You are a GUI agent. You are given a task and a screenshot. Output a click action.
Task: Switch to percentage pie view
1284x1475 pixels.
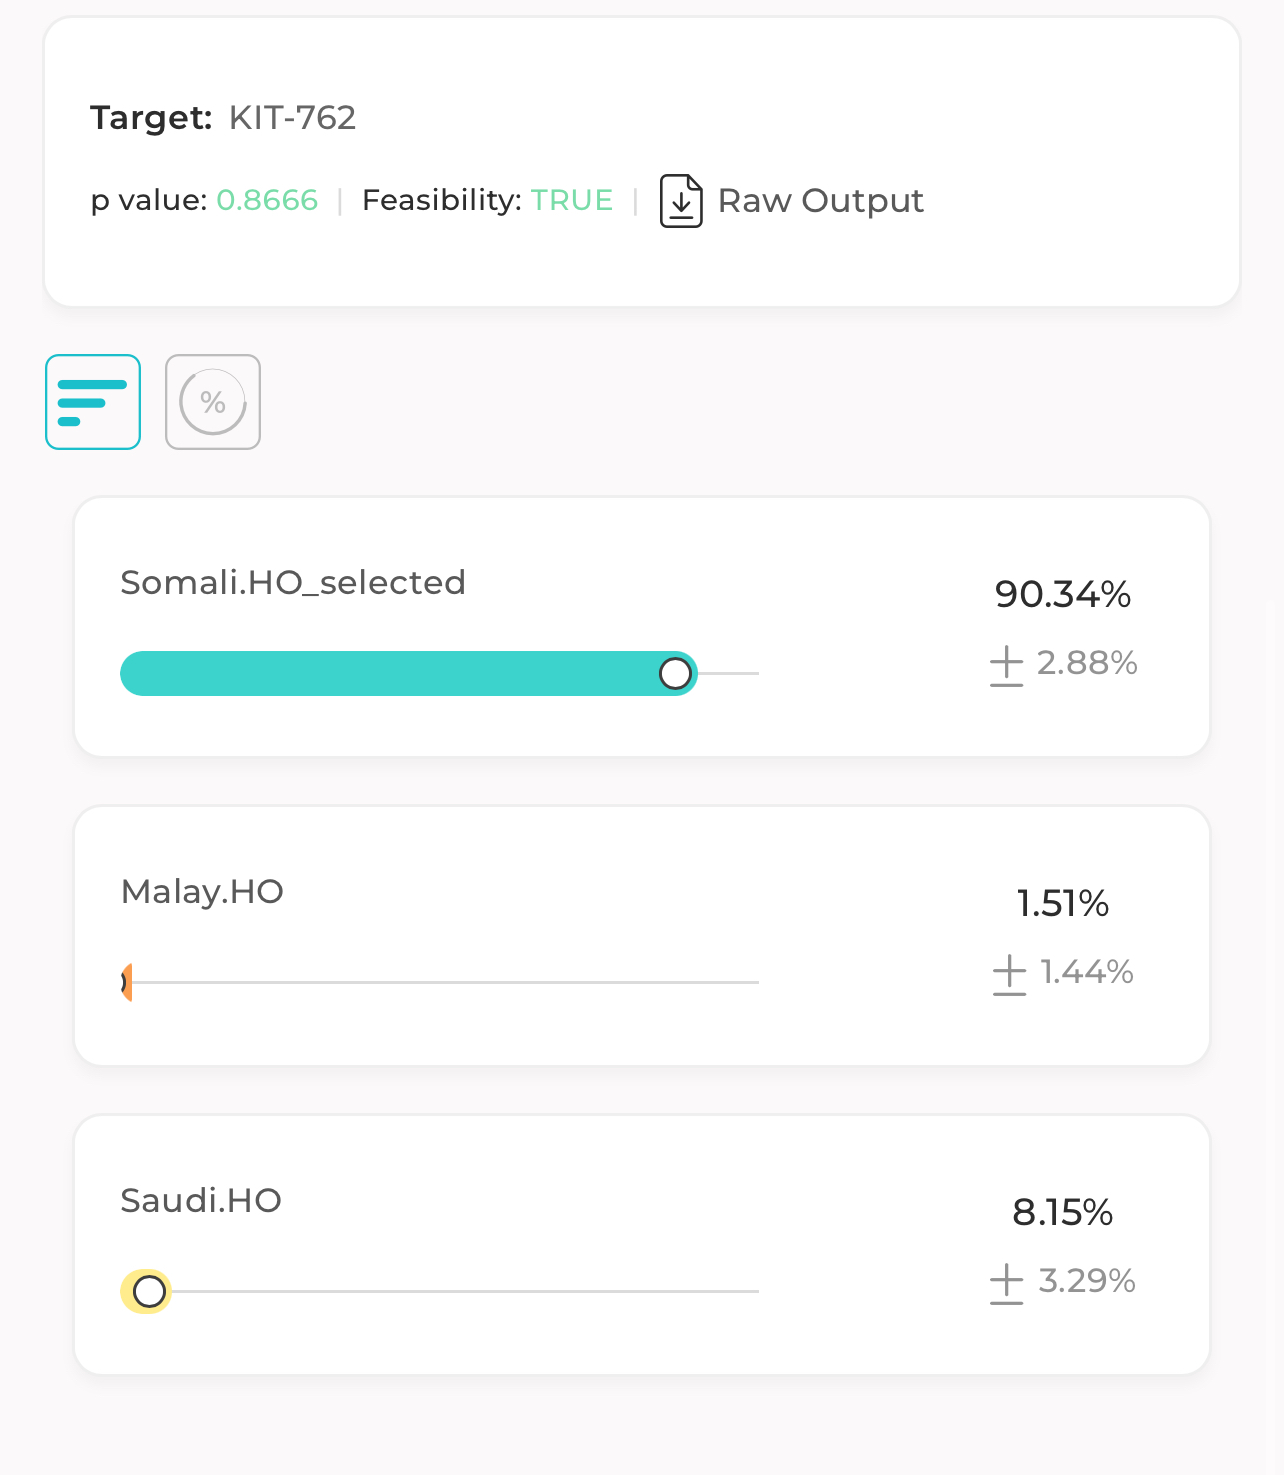click(213, 402)
